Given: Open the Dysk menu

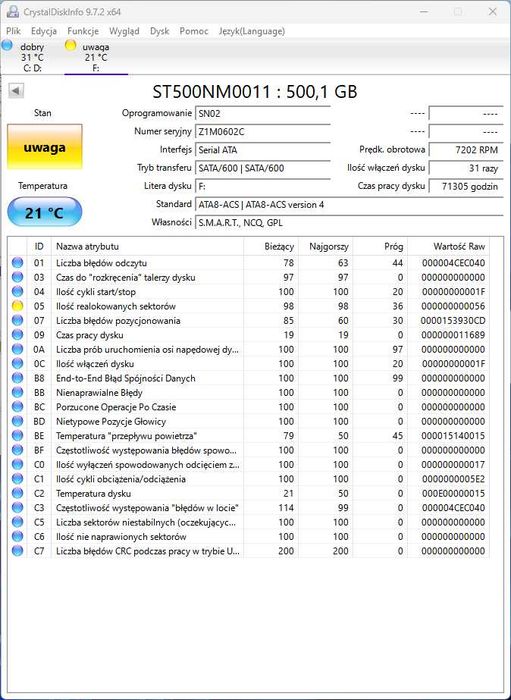Looking at the screenshot, I should 159,31.
